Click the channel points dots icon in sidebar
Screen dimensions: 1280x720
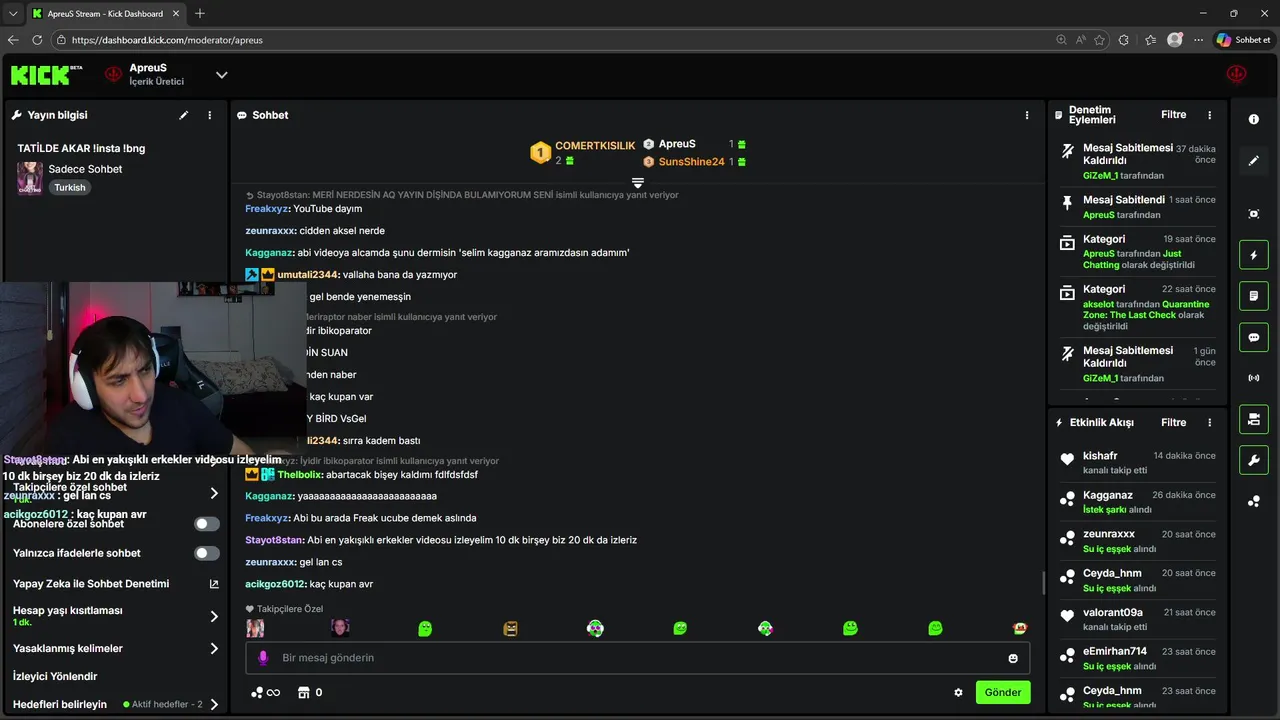(1254, 501)
